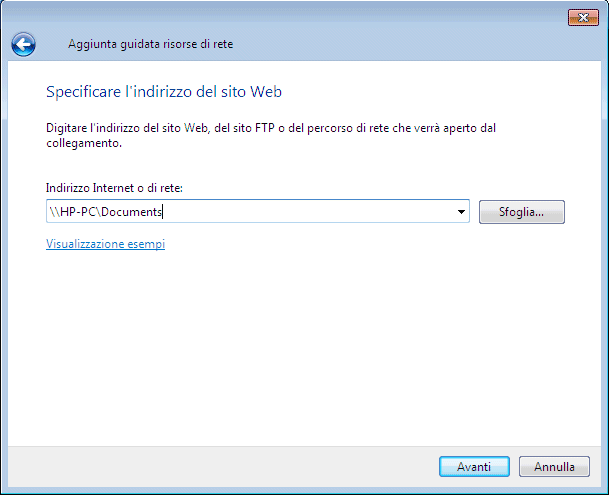Click the 'Digitare l'indirizzo del sito Web' instruction text
The width and height of the screenshot is (609, 495).
click(x=271, y=135)
